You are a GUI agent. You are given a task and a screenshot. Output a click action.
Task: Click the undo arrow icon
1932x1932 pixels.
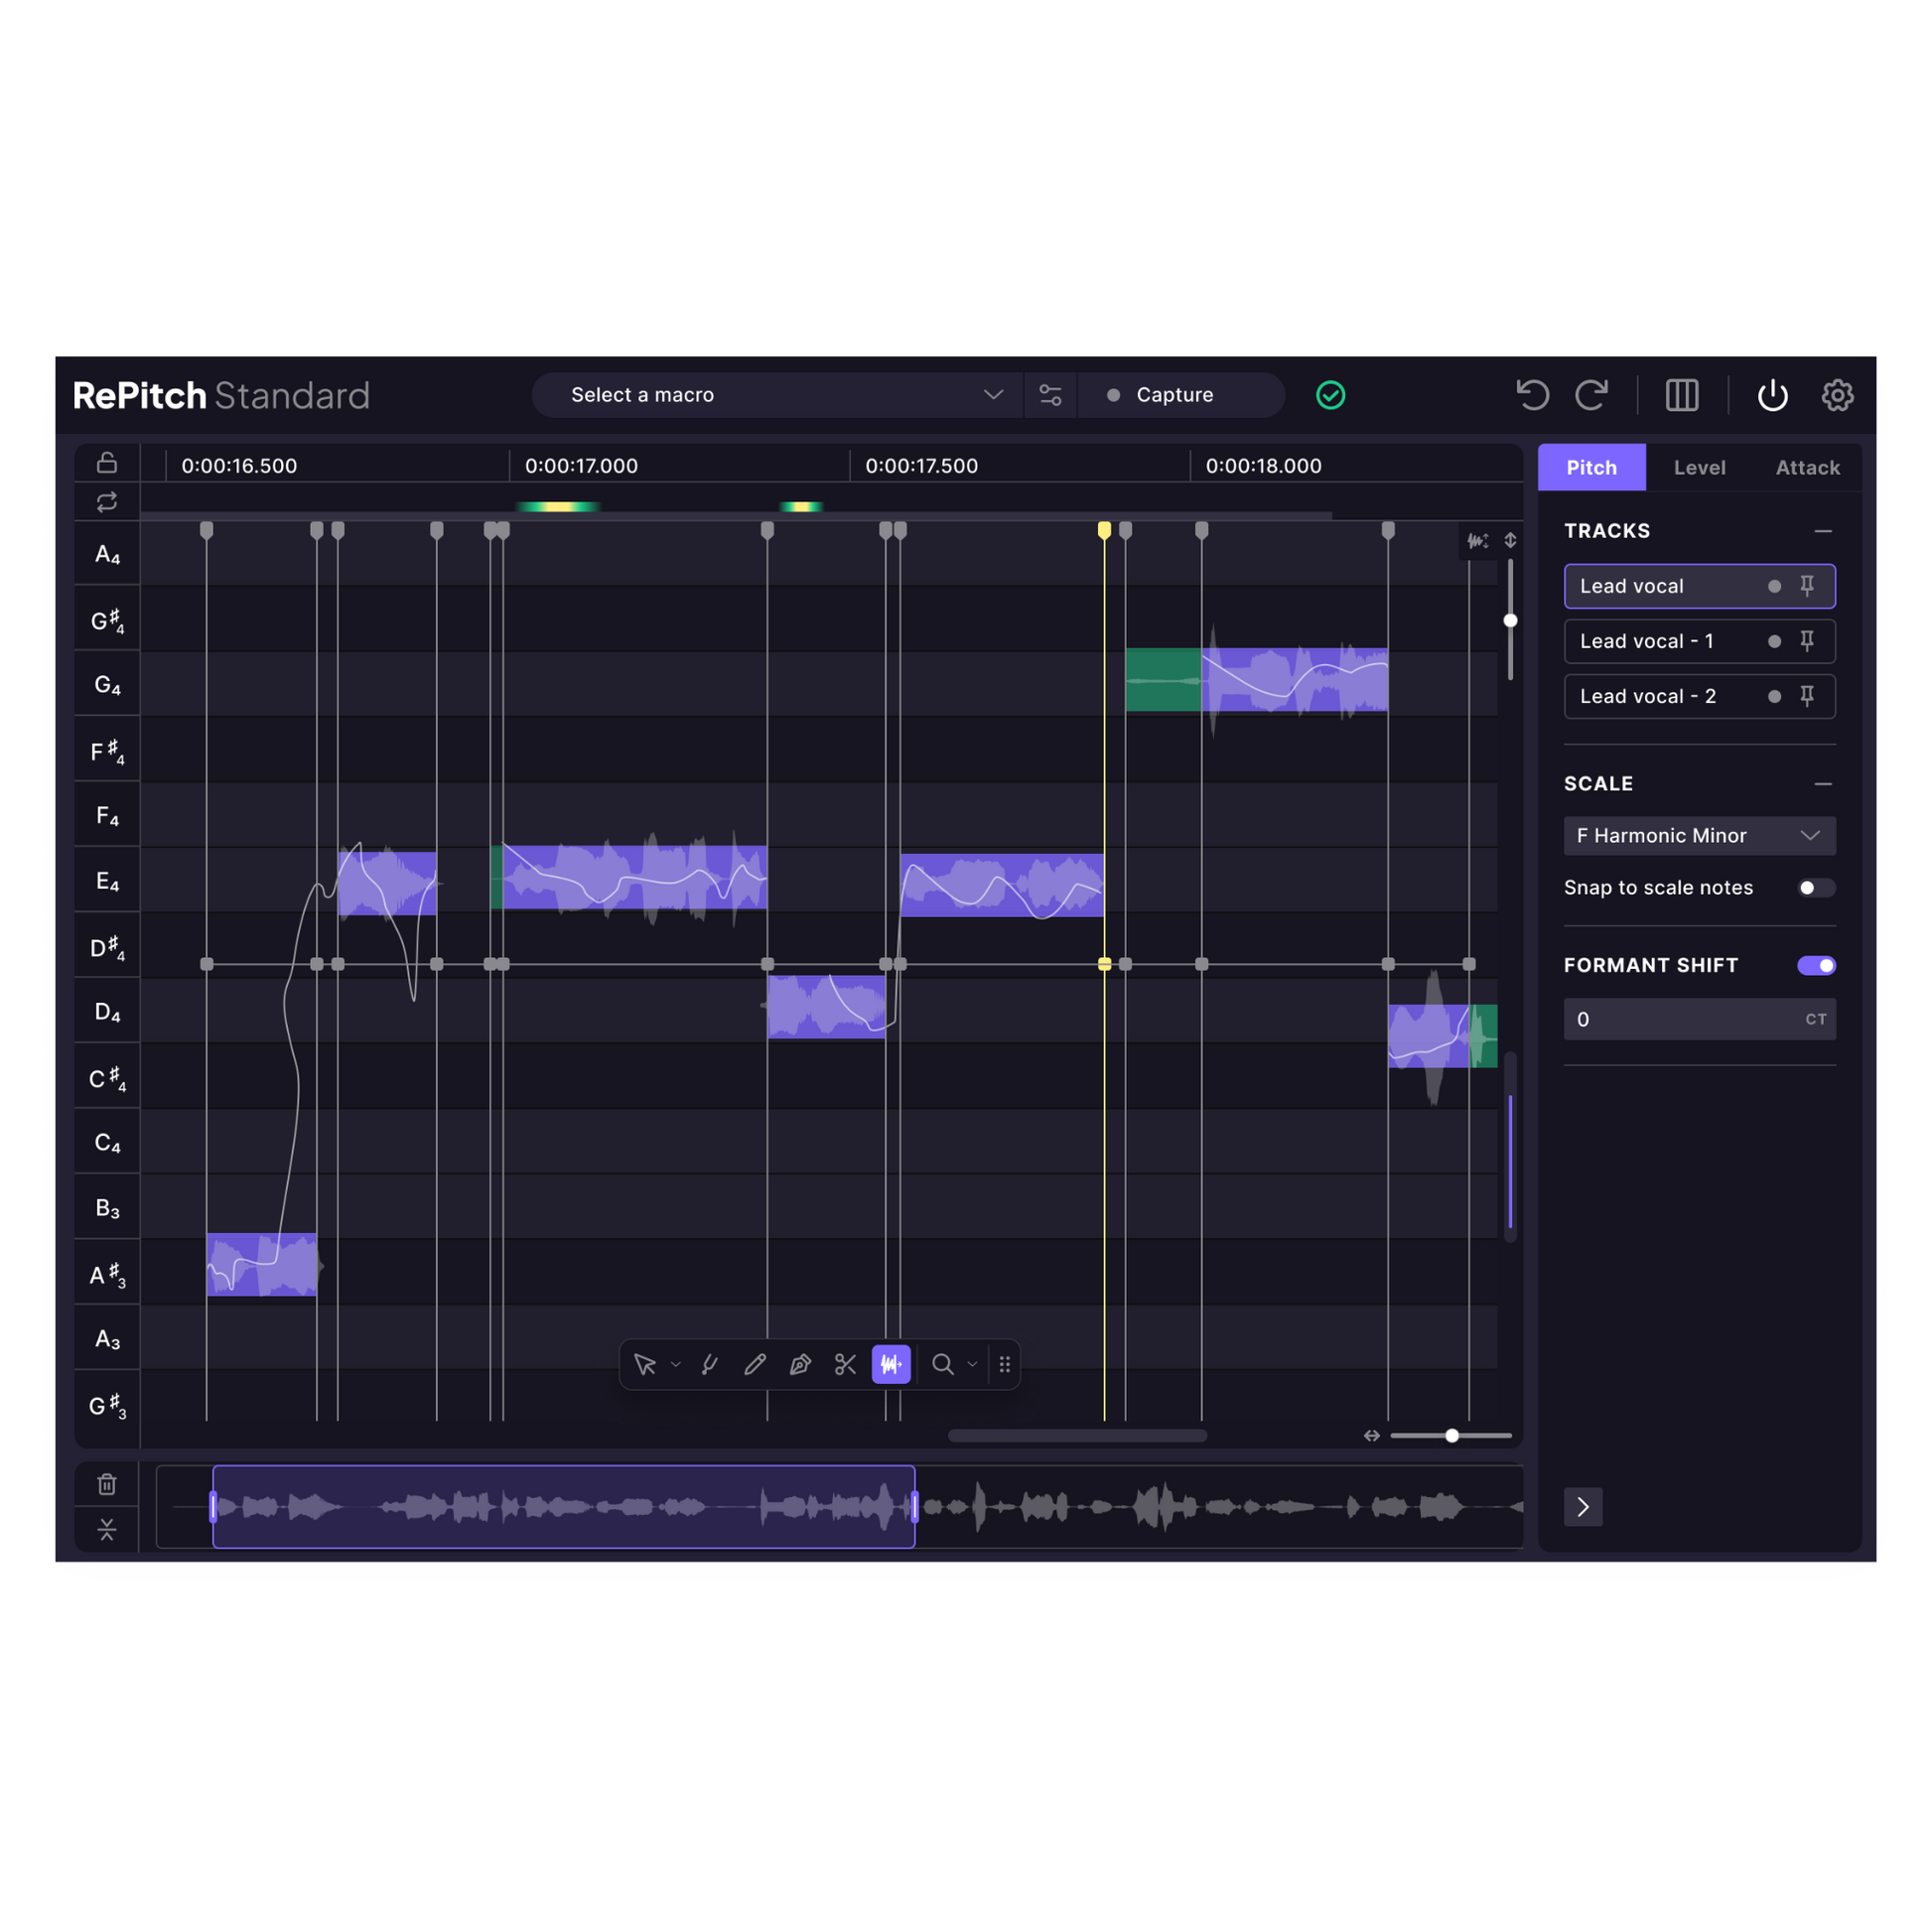coord(1532,395)
